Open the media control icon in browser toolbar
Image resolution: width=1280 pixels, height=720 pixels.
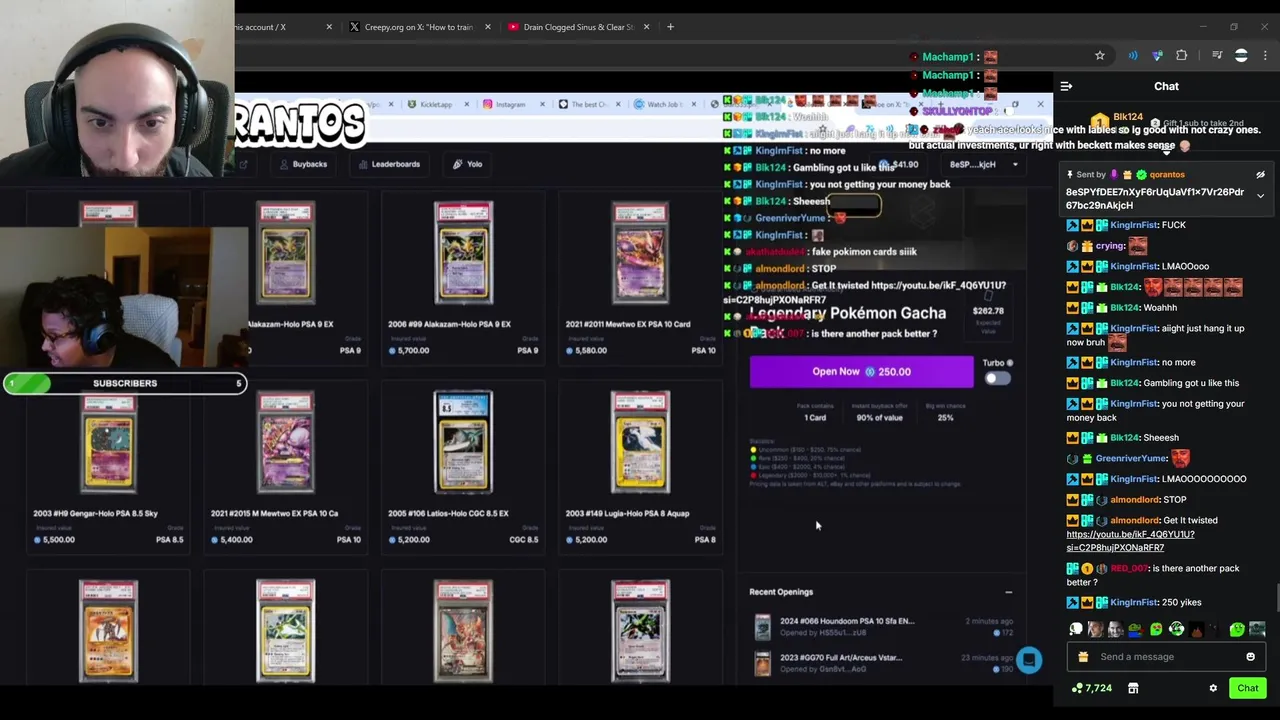[x=1217, y=56]
